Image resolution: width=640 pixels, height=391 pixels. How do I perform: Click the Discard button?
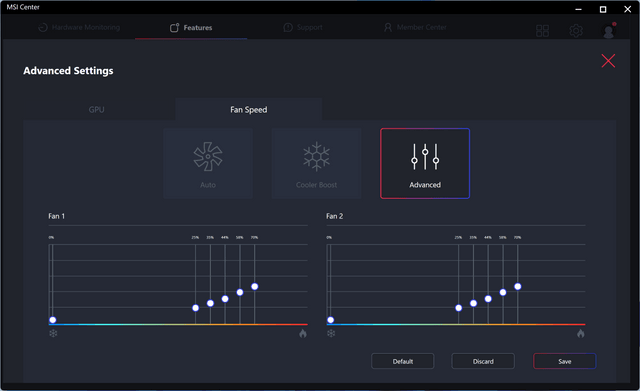483,361
